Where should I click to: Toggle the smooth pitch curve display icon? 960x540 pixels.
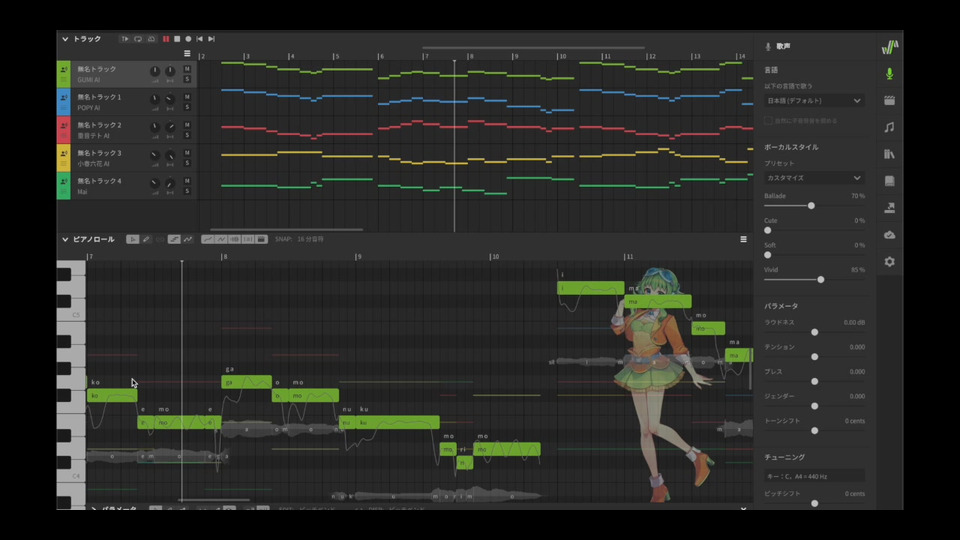208,239
